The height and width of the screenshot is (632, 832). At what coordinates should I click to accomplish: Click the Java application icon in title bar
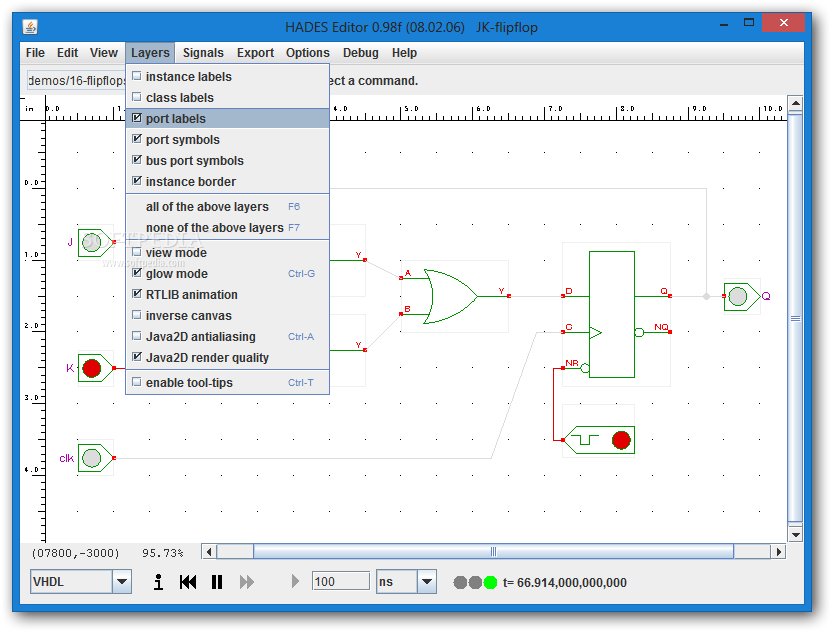click(30, 27)
